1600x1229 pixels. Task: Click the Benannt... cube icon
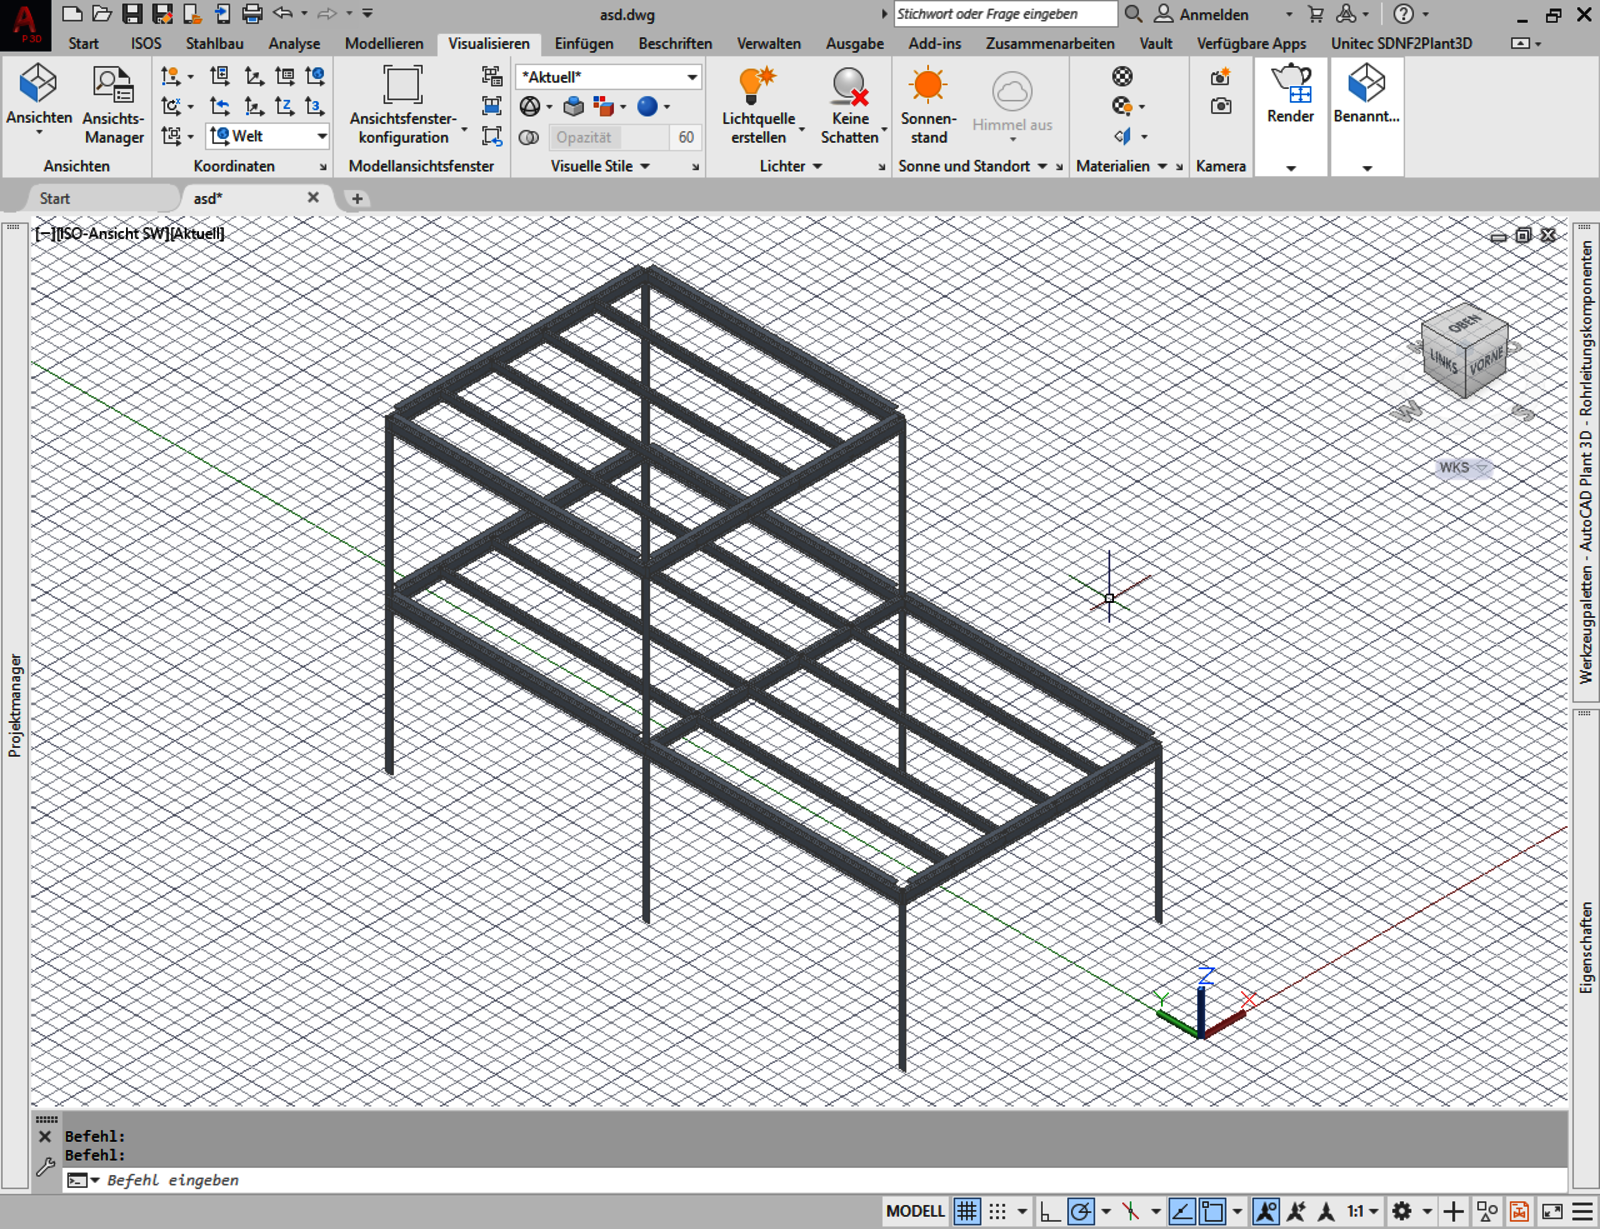pyautogui.click(x=1366, y=83)
